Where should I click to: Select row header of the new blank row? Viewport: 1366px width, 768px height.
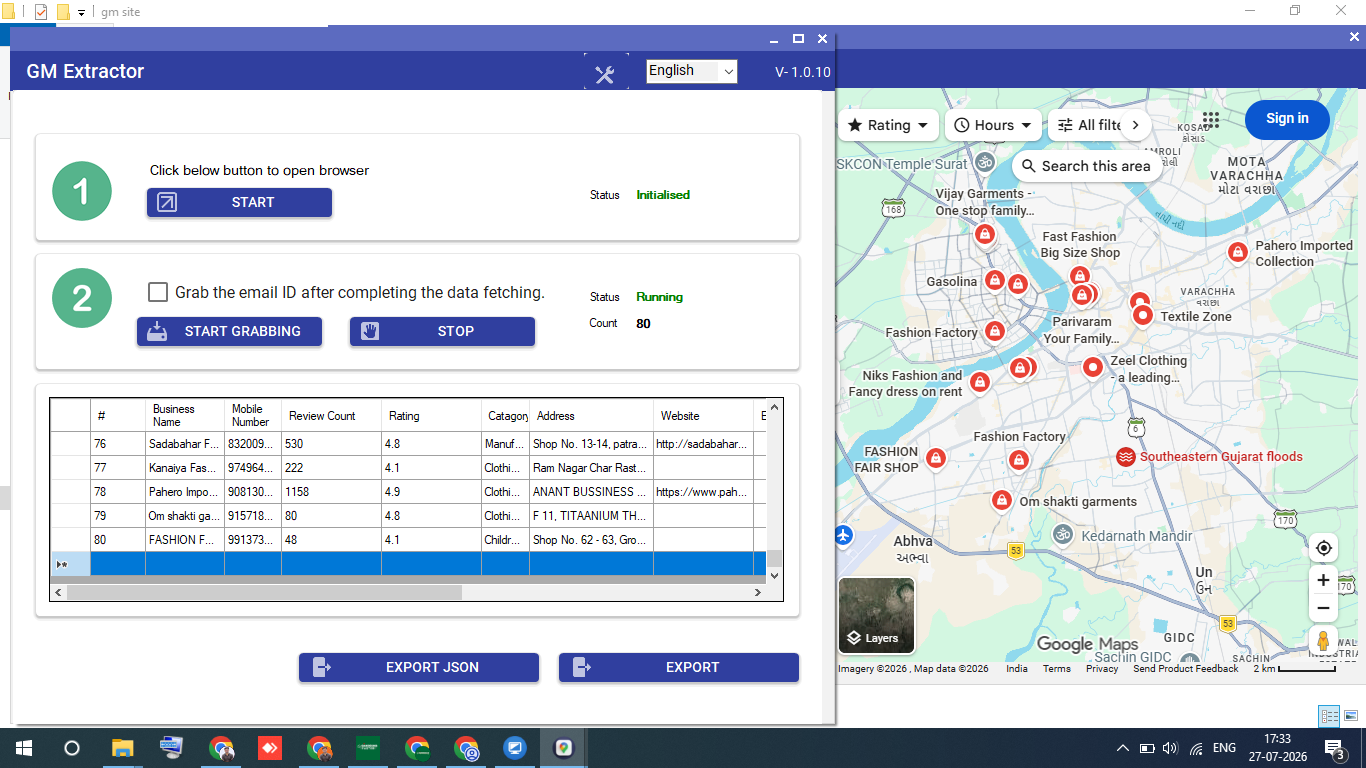tap(70, 564)
